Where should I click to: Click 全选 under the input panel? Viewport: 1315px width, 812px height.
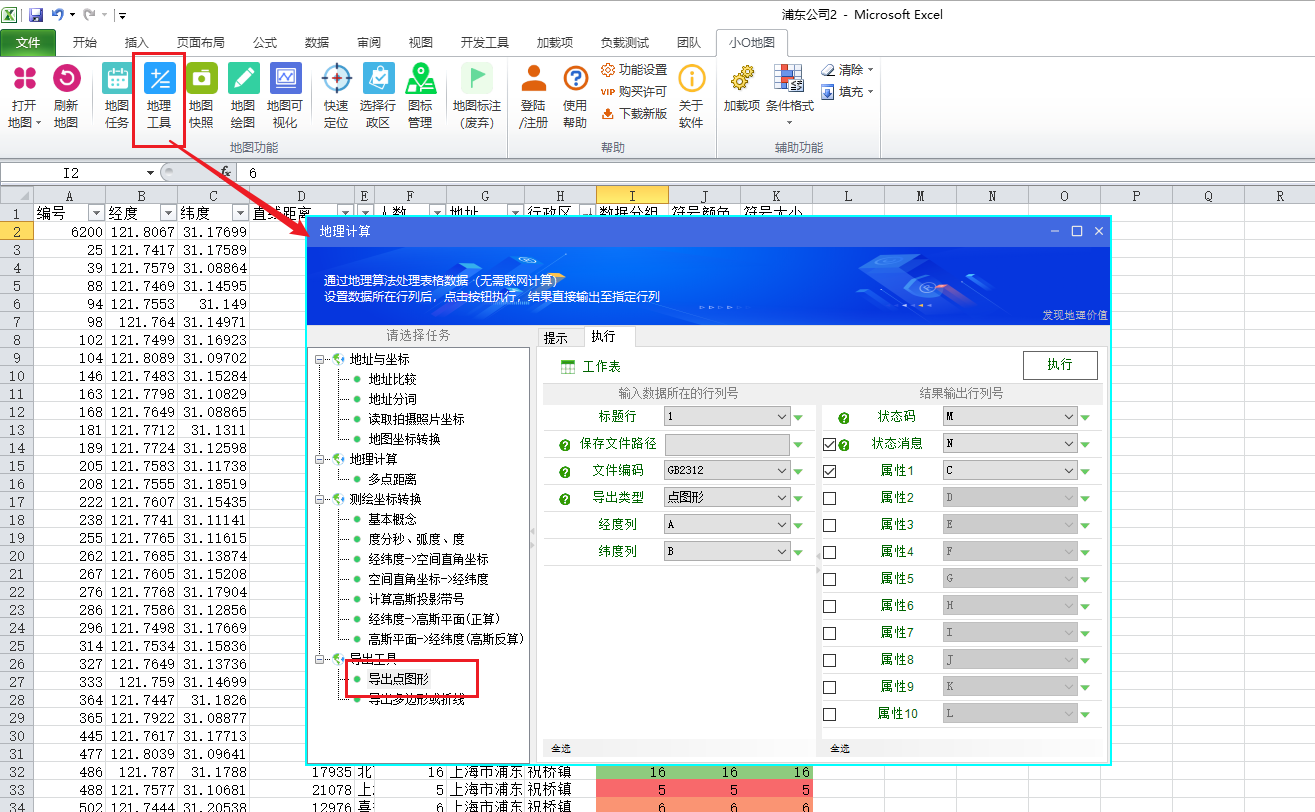(x=561, y=748)
